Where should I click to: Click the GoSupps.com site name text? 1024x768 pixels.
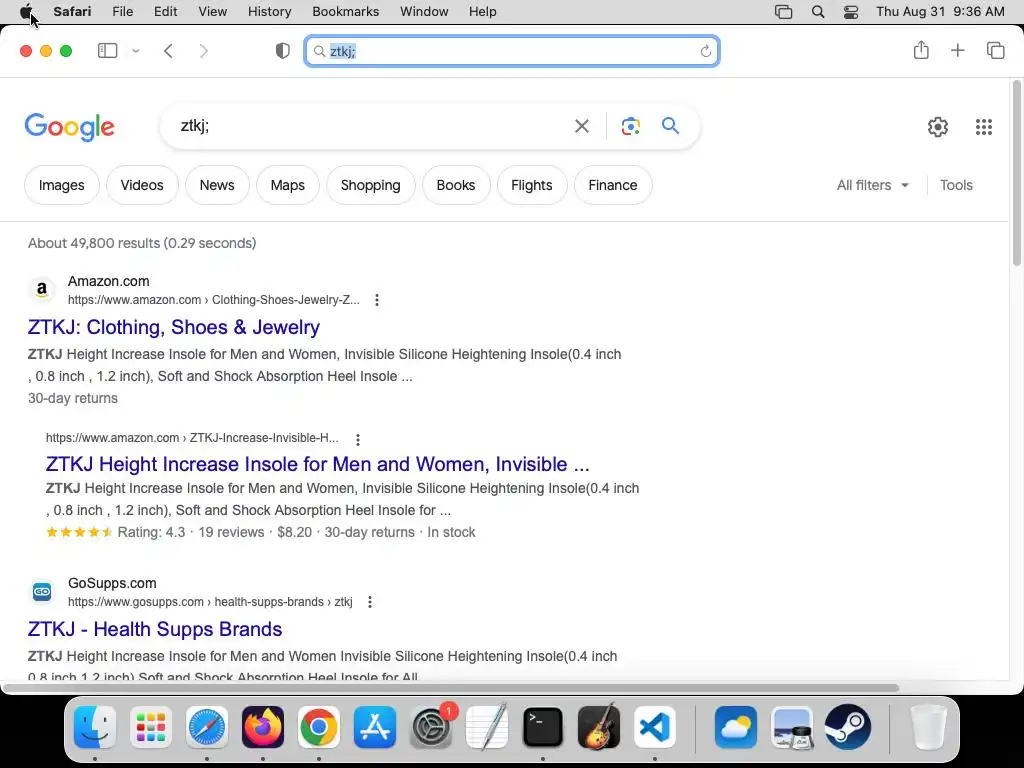pos(112,583)
